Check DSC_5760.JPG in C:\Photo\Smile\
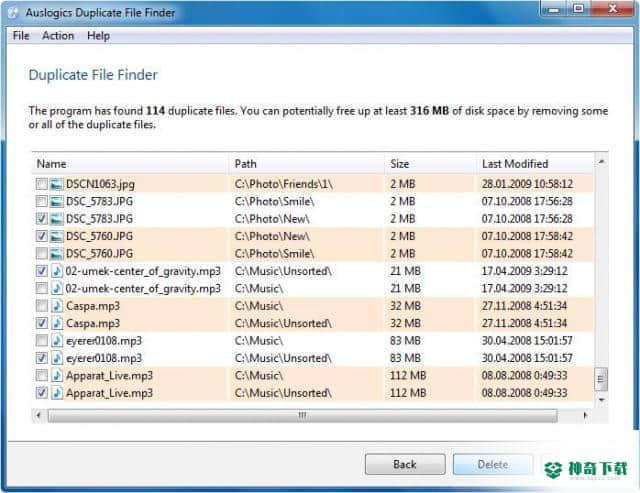This screenshot has width=640, height=493. (42, 253)
